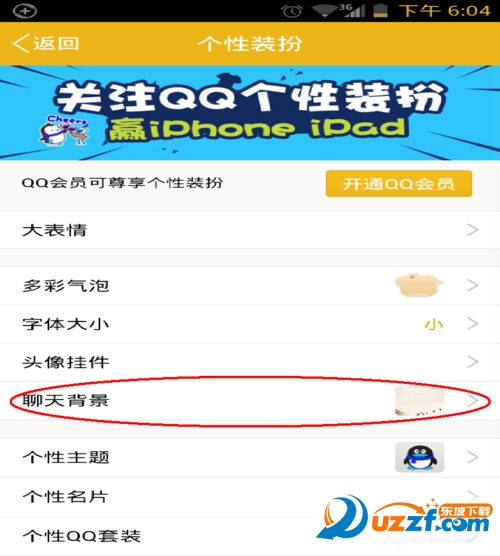
Task: Open the 多彩气泡 menu entry
Action: click(250, 285)
